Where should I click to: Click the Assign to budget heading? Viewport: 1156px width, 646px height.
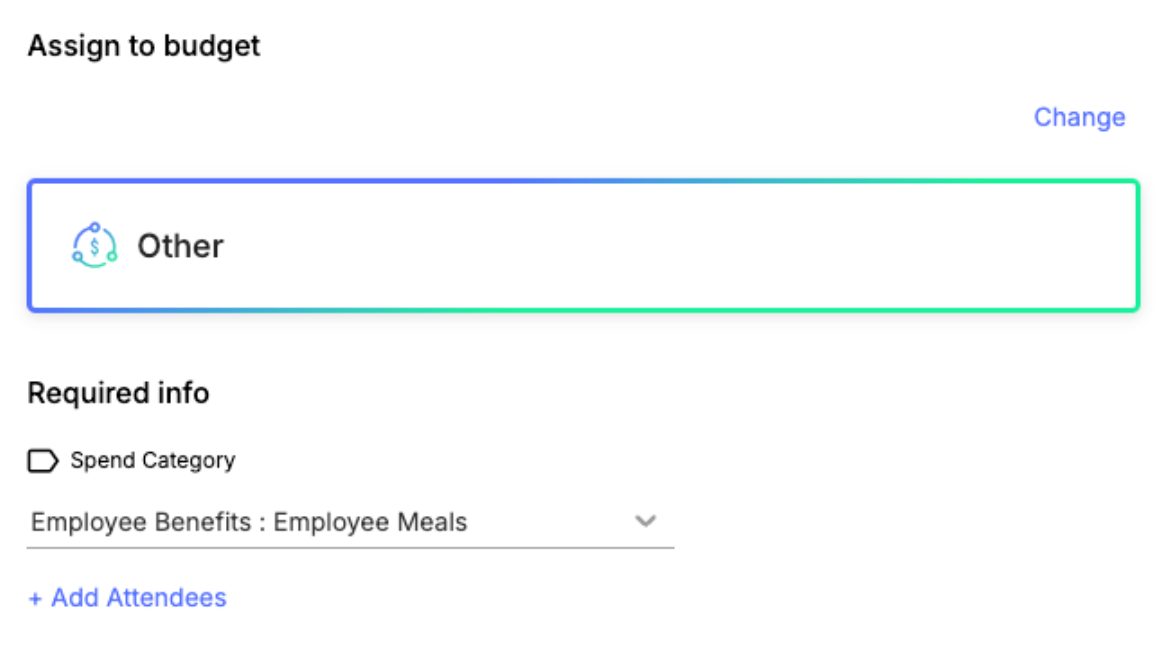coord(144,46)
